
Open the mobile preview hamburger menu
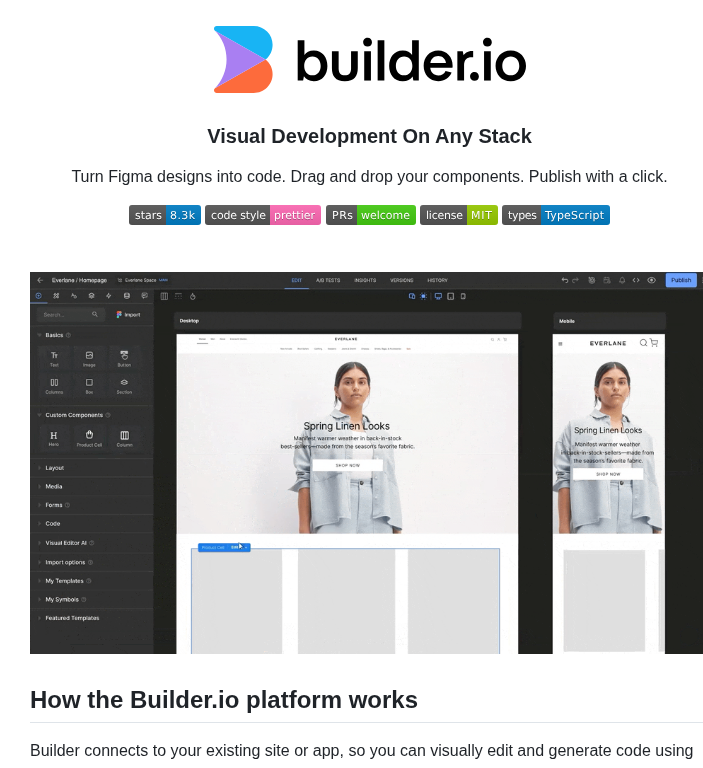point(560,344)
